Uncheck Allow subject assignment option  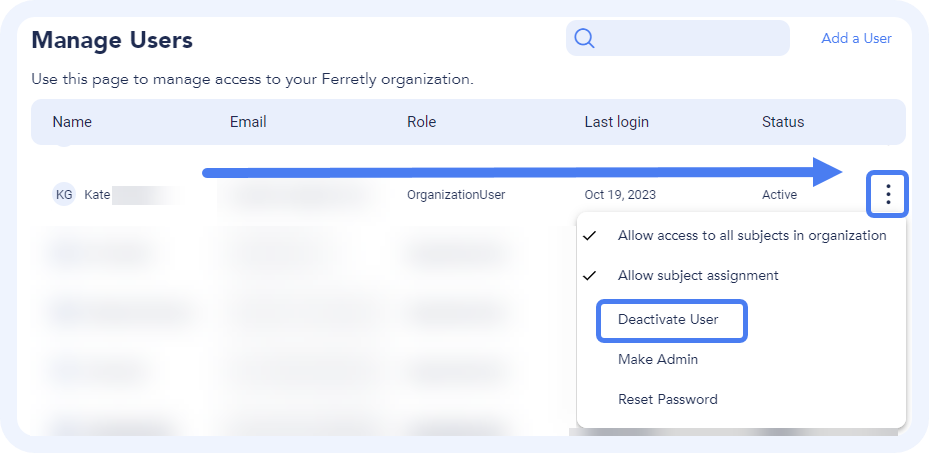tap(697, 275)
